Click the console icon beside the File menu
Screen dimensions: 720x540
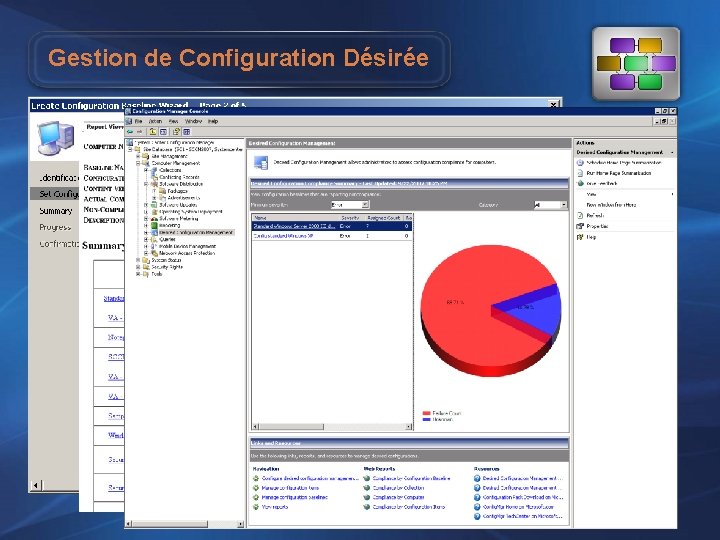[x=129, y=121]
